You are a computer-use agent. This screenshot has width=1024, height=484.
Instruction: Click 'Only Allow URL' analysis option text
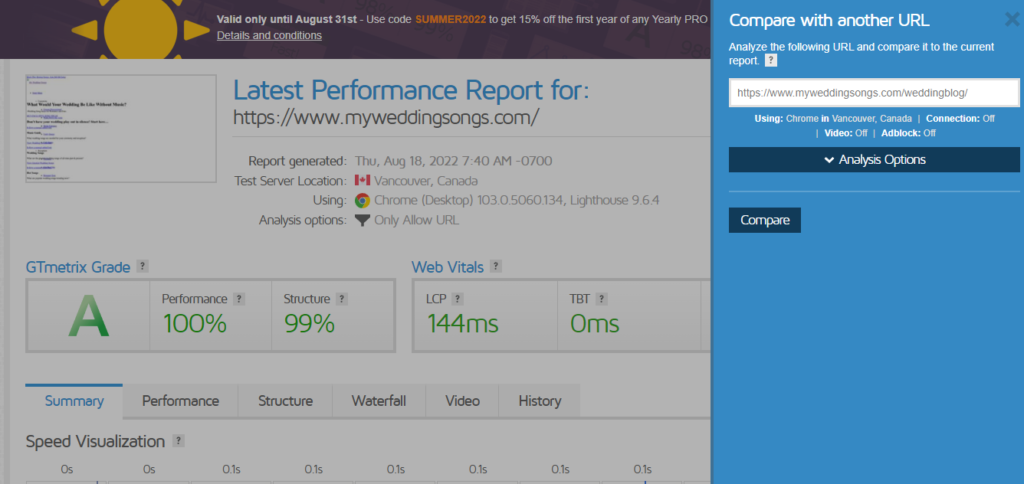click(x=417, y=220)
